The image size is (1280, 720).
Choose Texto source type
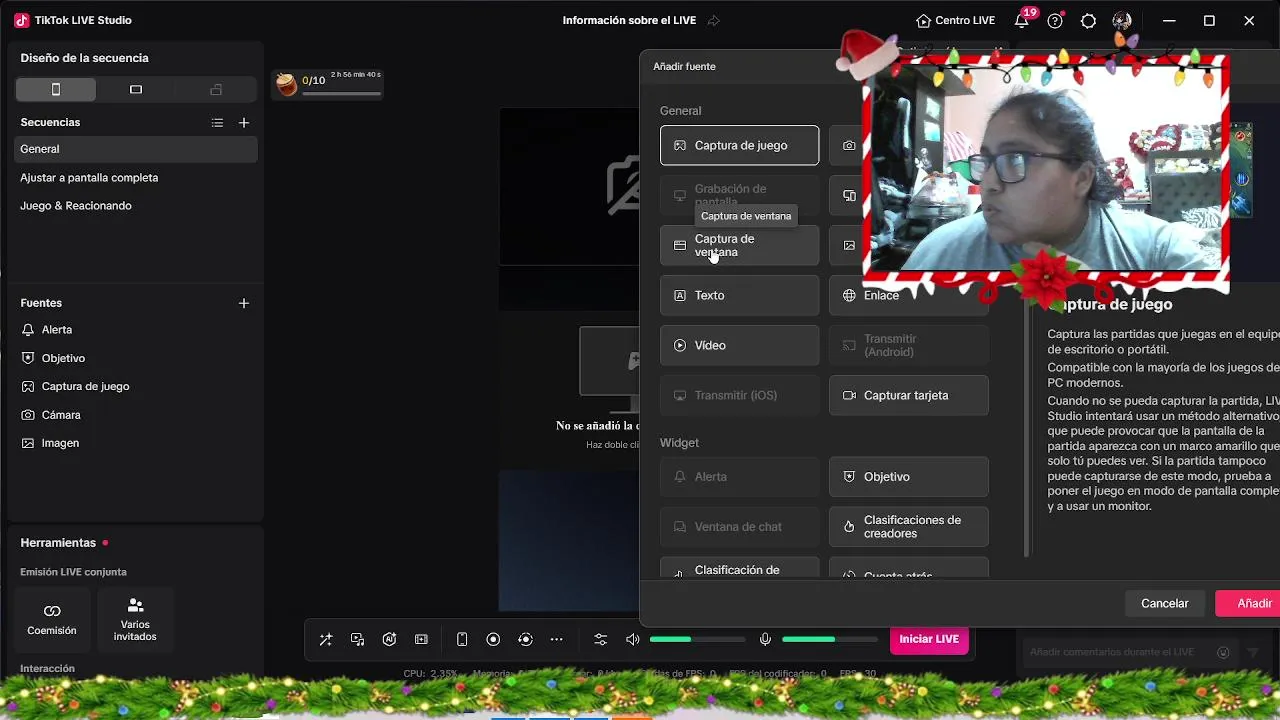[740, 296]
